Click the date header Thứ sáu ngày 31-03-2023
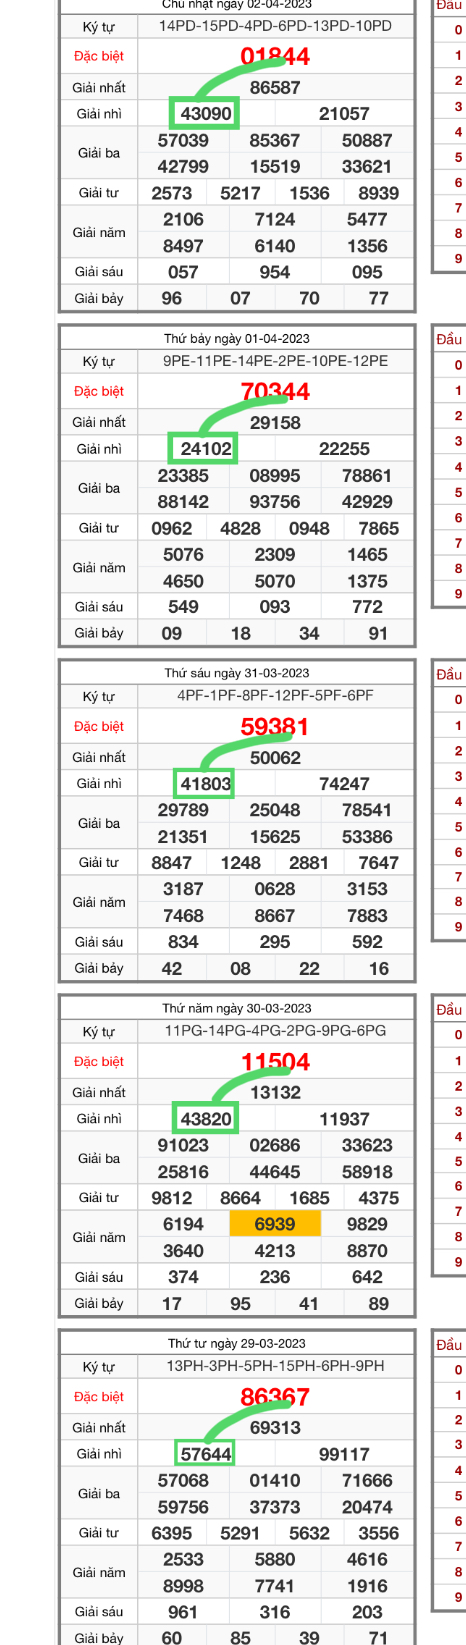Image resolution: width=466 pixels, height=1645 pixels. click(x=237, y=673)
